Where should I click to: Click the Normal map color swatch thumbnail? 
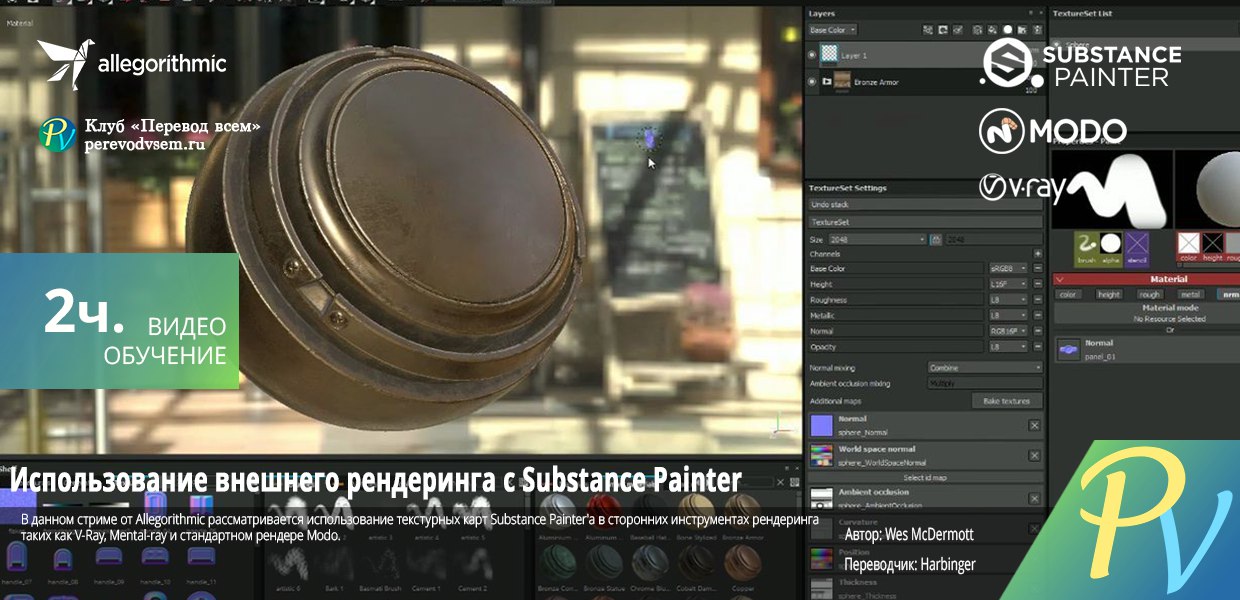(822, 425)
